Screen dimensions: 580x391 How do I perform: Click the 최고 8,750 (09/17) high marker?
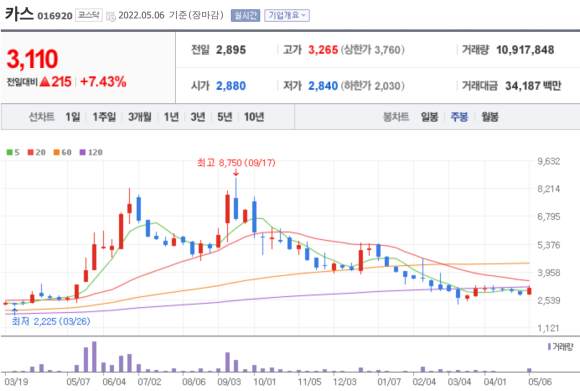click(x=236, y=163)
